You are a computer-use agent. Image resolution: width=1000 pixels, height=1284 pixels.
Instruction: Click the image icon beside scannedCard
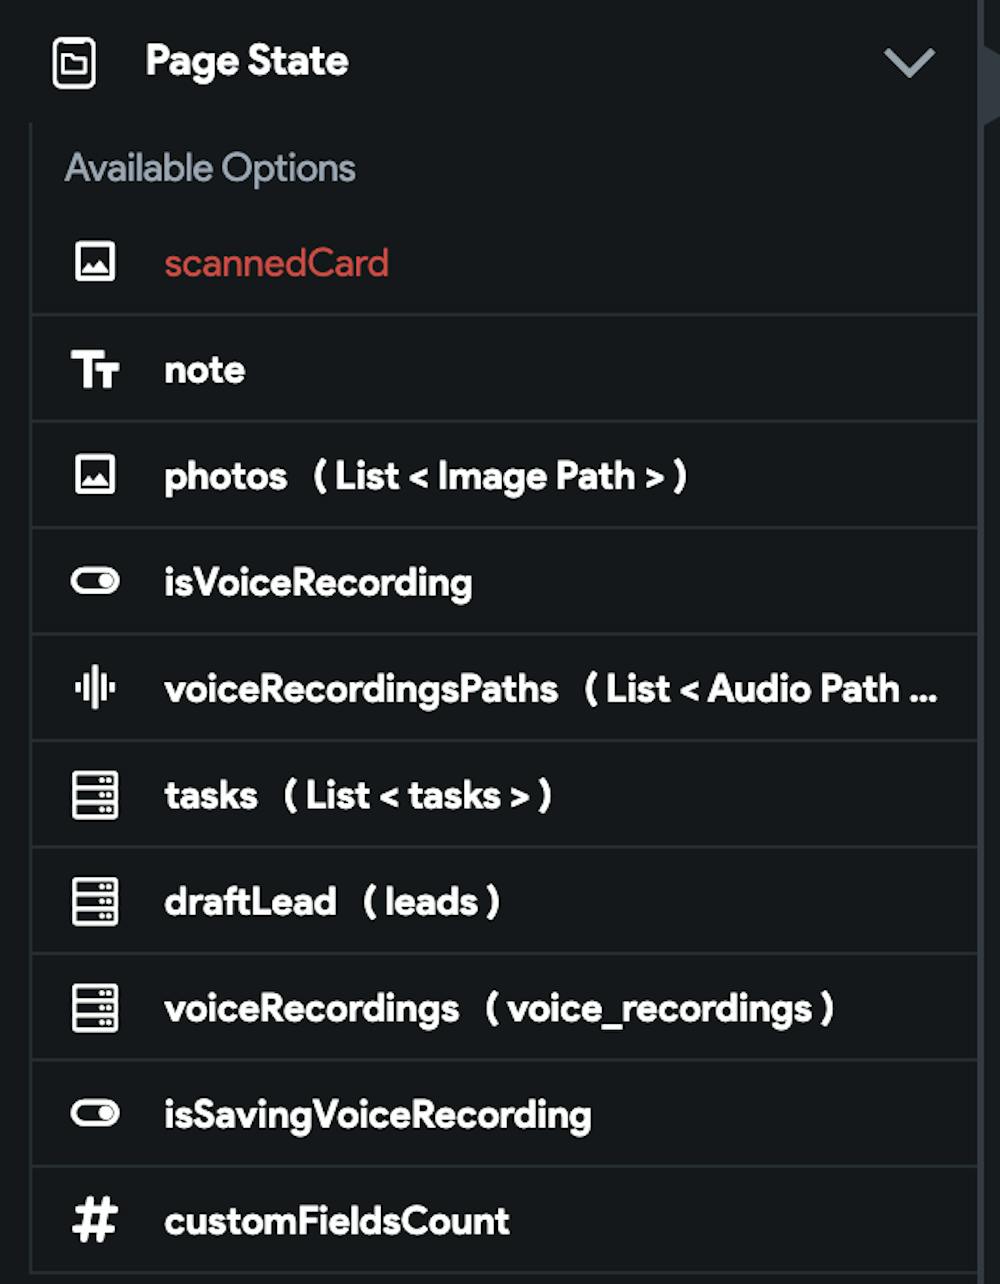point(95,262)
